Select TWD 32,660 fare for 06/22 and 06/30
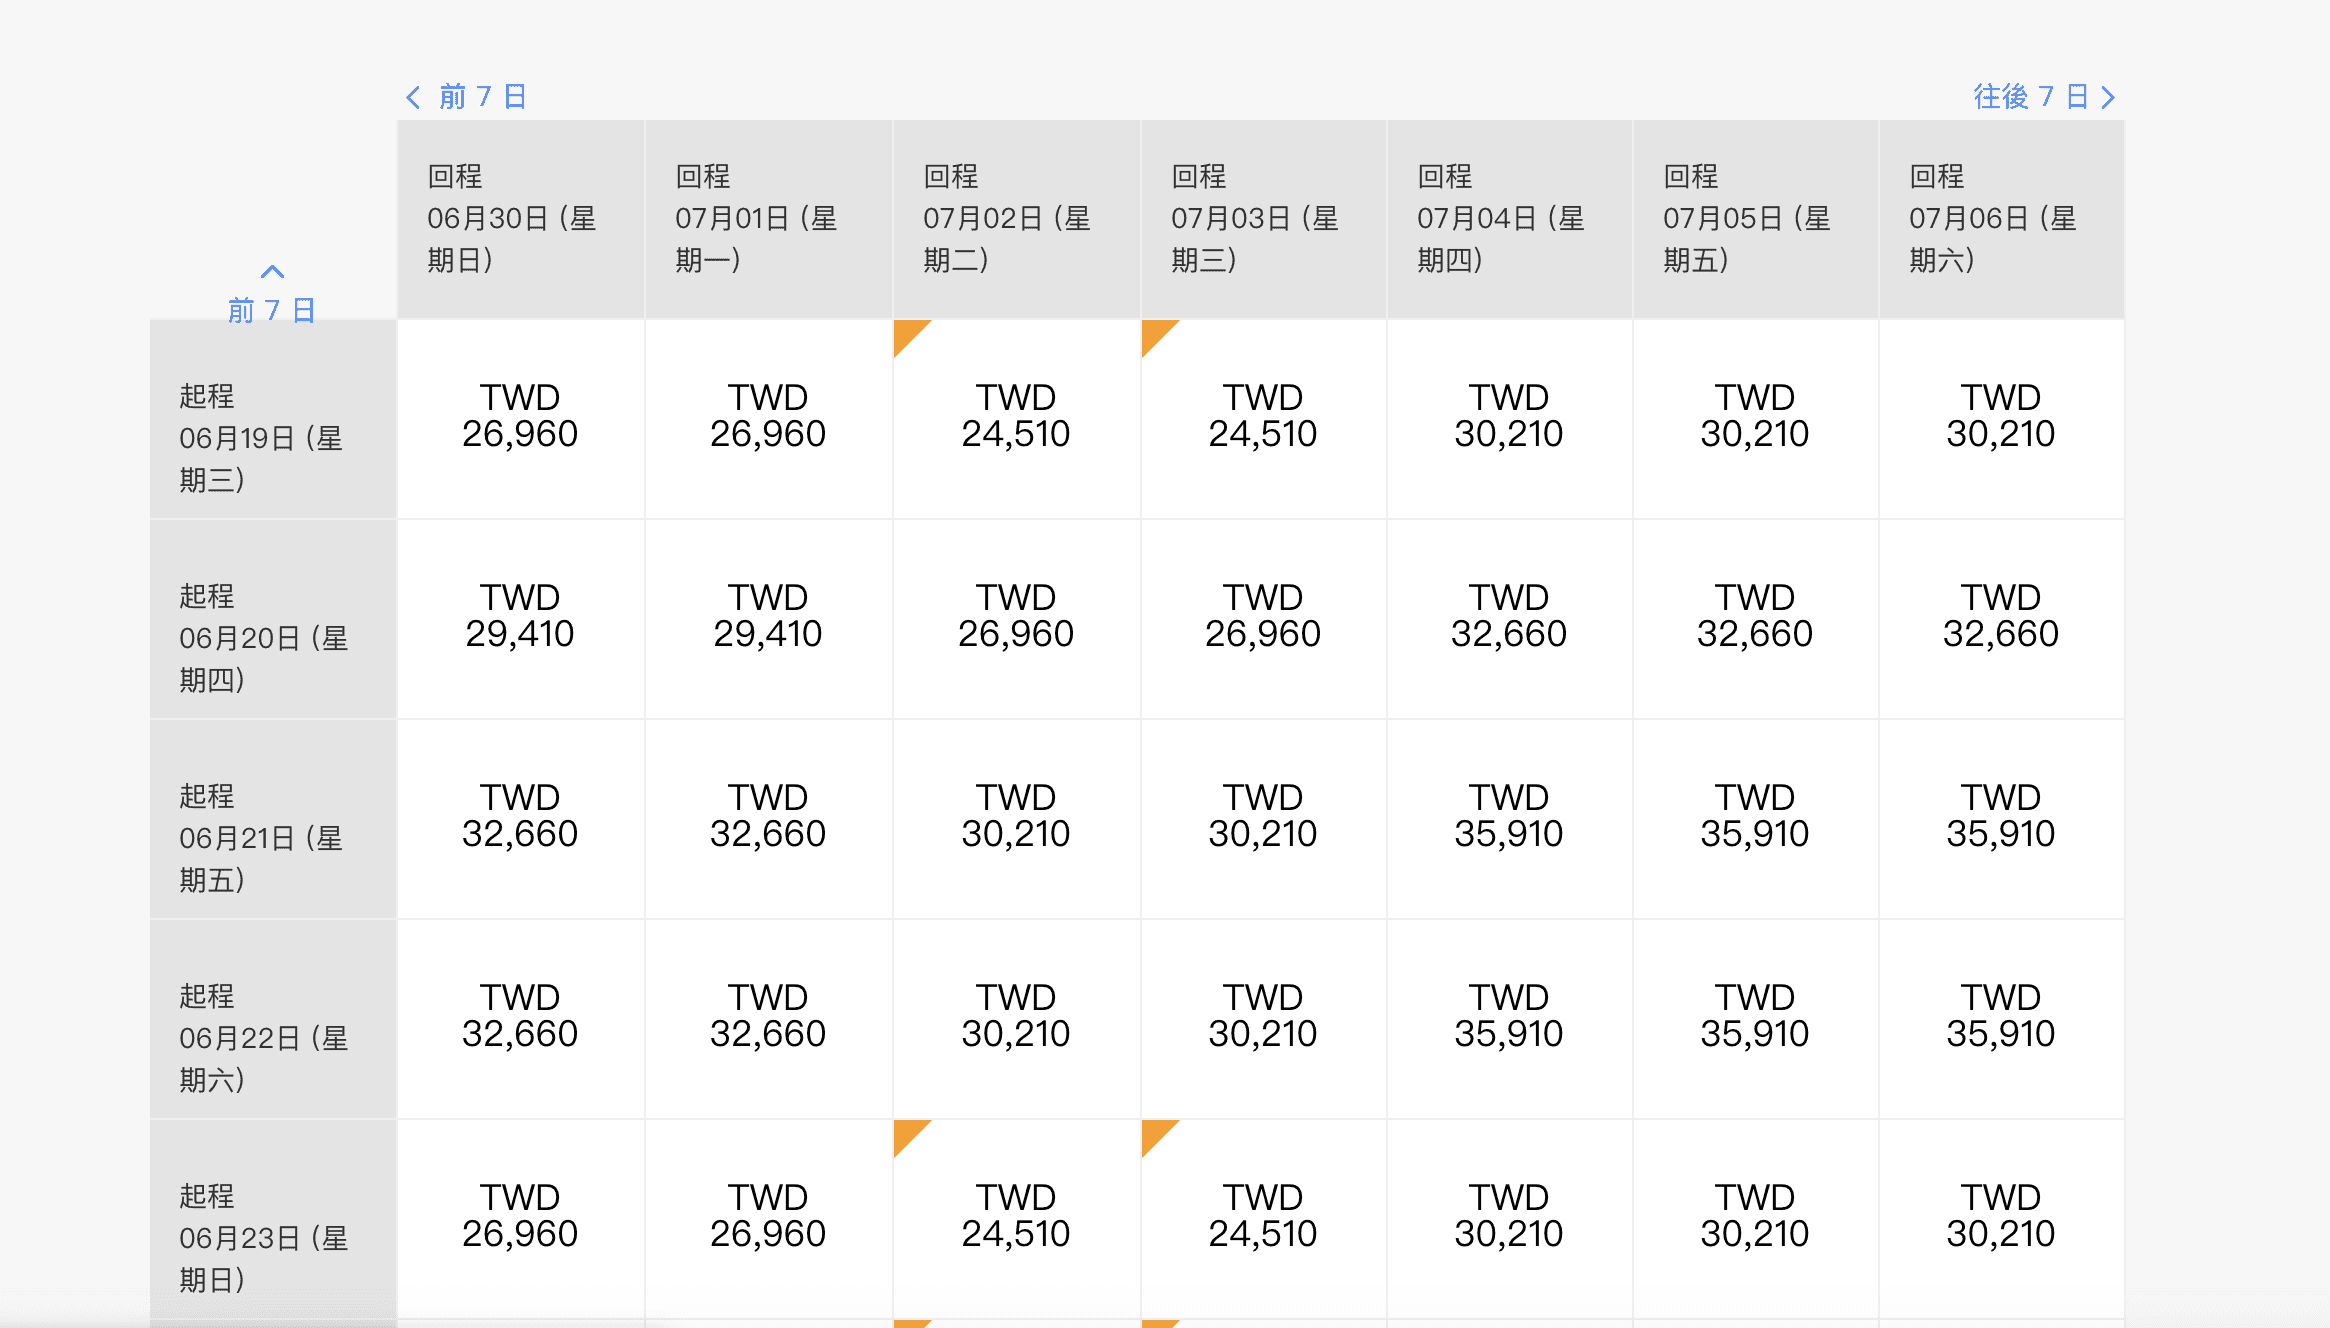 [x=520, y=1019]
